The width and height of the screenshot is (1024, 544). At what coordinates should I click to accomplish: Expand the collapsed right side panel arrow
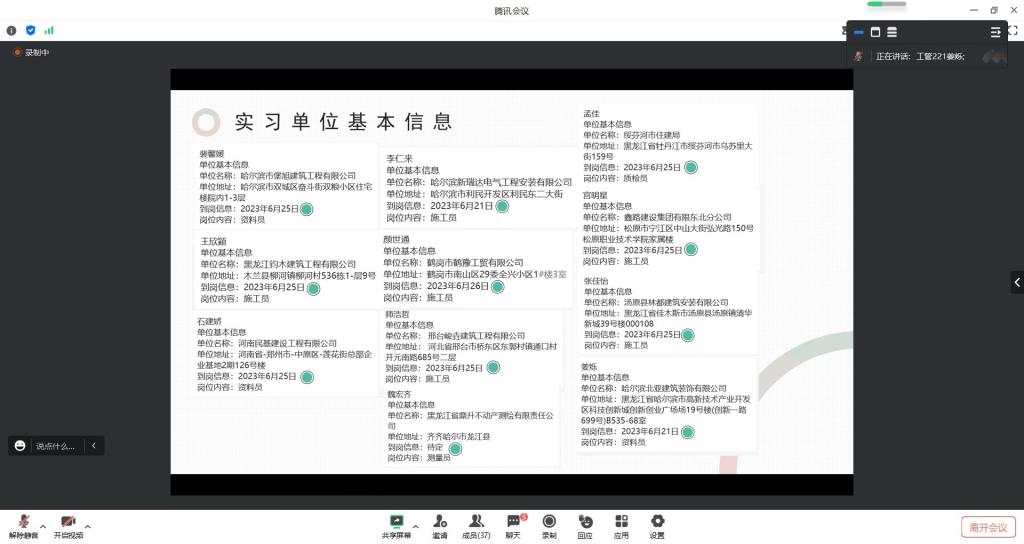pos(1016,282)
